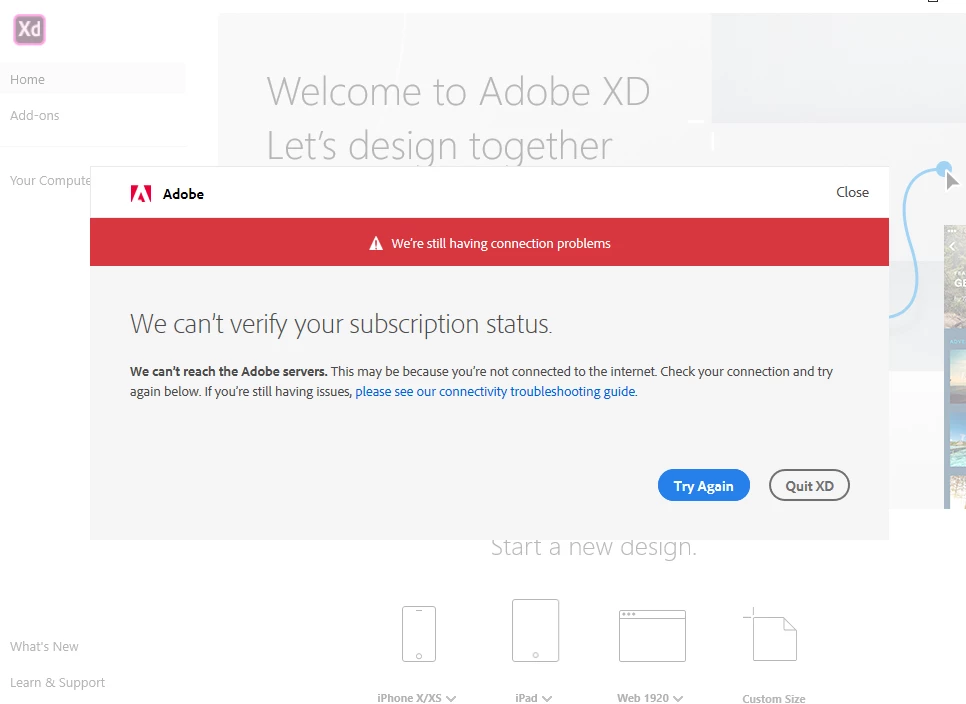The height and width of the screenshot is (704, 966).
Task: Open Learn & Support in sidebar
Action: pos(57,682)
